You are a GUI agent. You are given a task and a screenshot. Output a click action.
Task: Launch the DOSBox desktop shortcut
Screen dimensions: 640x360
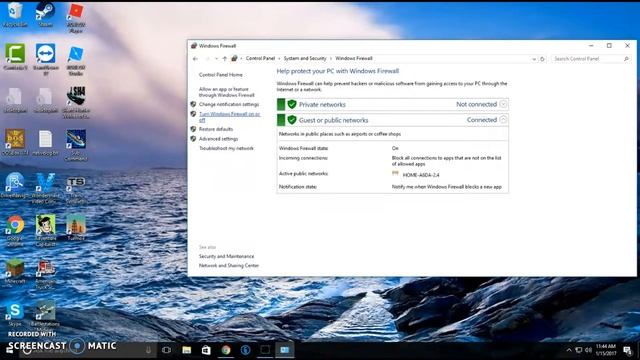click(x=15, y=143)
